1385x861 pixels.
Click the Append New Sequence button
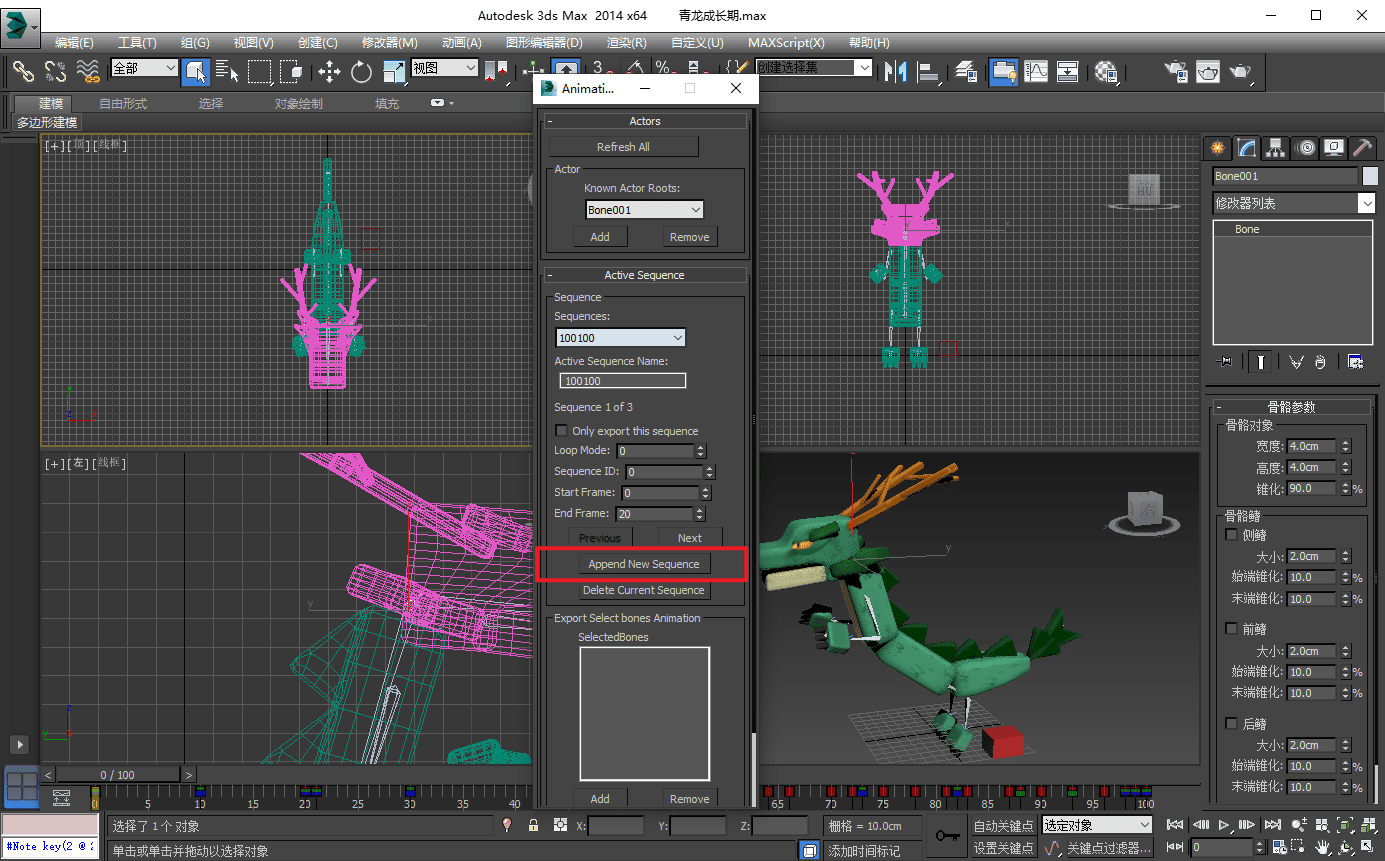coord(644,564)
